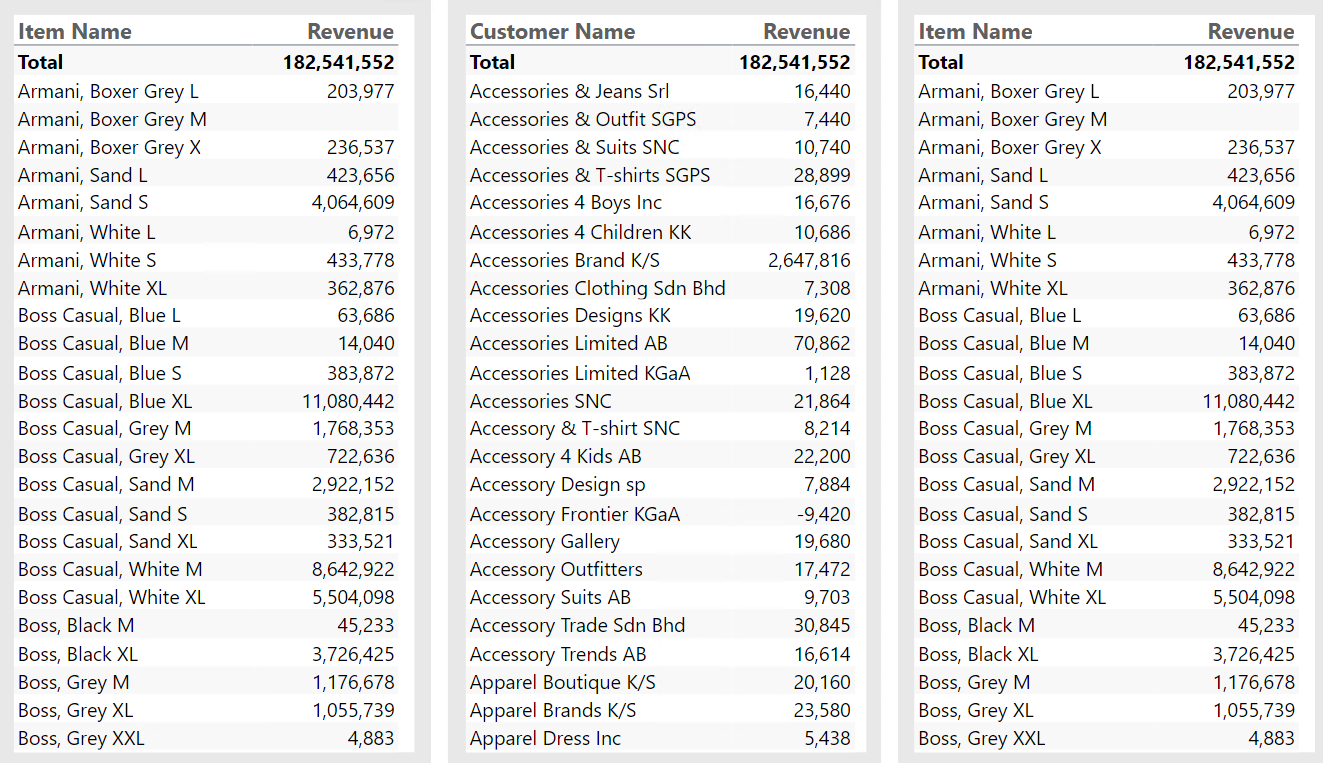Viewport: 1323px width, 763px height.
Task: Click the Total label in the Customer Name table
Action: pyautogui.click(x=492, y=62)
